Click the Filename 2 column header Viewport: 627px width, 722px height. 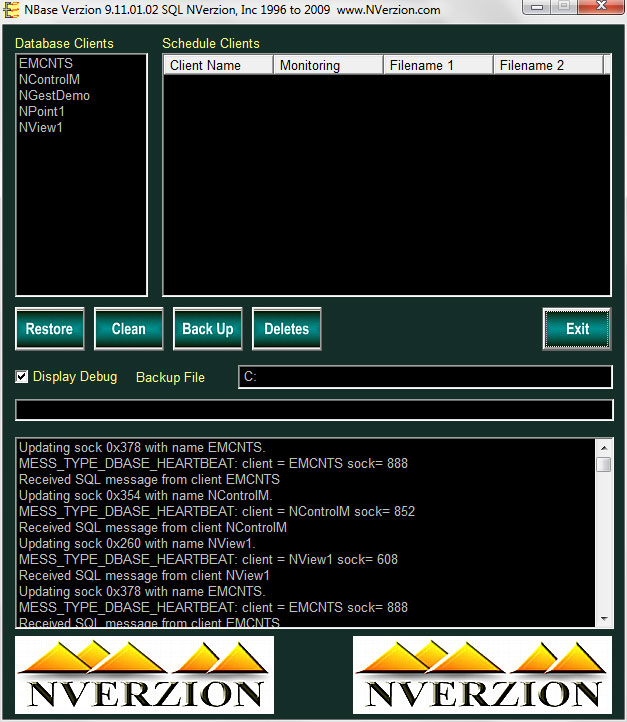[548, 65]
